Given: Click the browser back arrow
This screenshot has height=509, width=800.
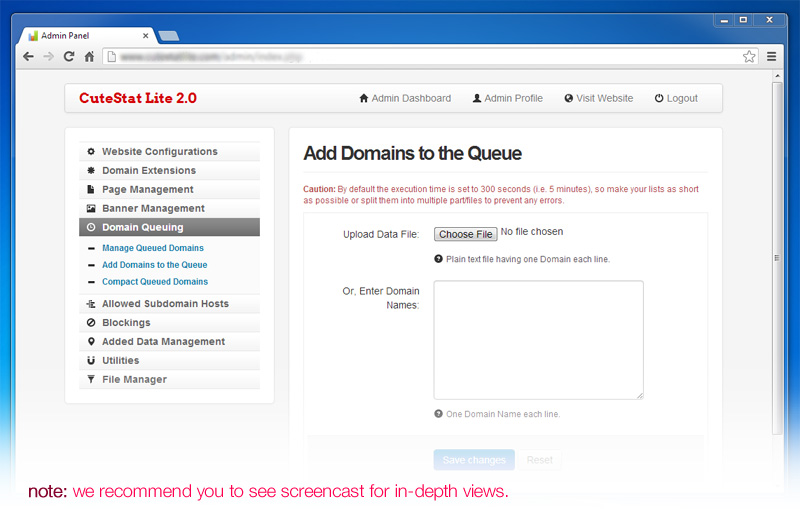Looking at the screenshot, I should (29, 57).
